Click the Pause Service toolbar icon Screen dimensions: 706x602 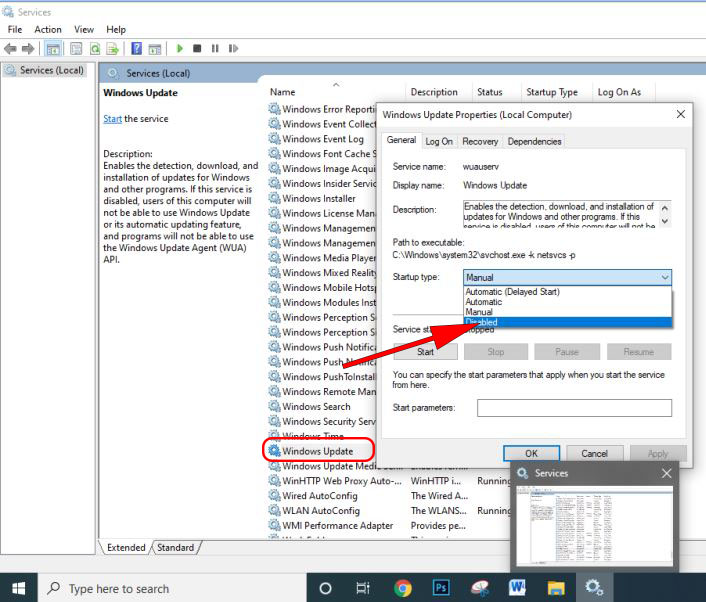point(215,48)
